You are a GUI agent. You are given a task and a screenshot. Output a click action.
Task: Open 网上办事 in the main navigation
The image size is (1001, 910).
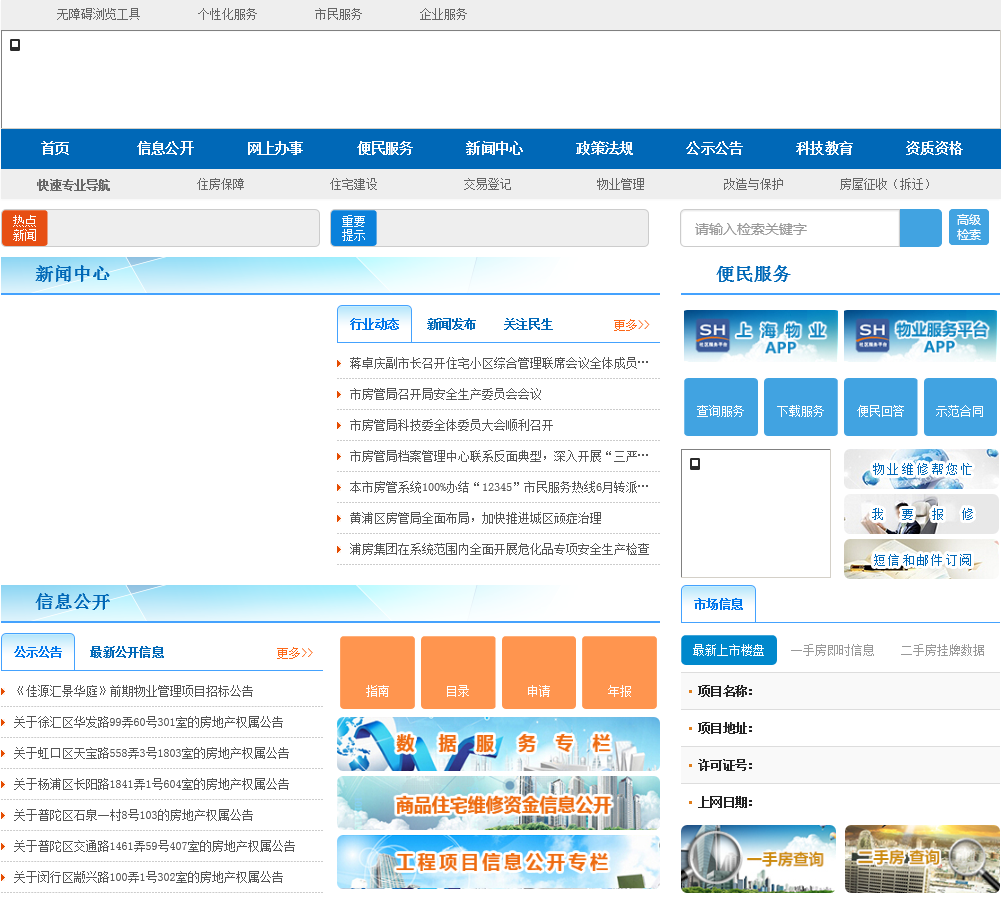[275, 149]
